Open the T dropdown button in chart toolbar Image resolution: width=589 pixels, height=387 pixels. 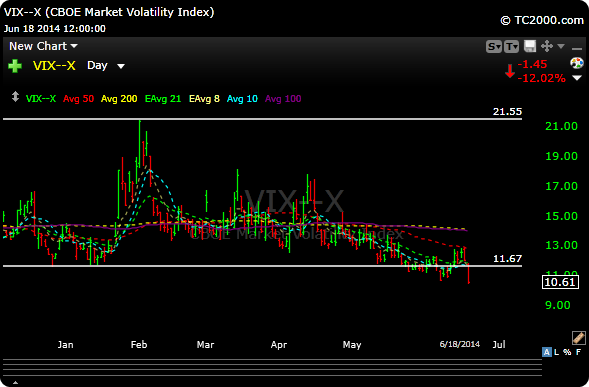point(511,47)
